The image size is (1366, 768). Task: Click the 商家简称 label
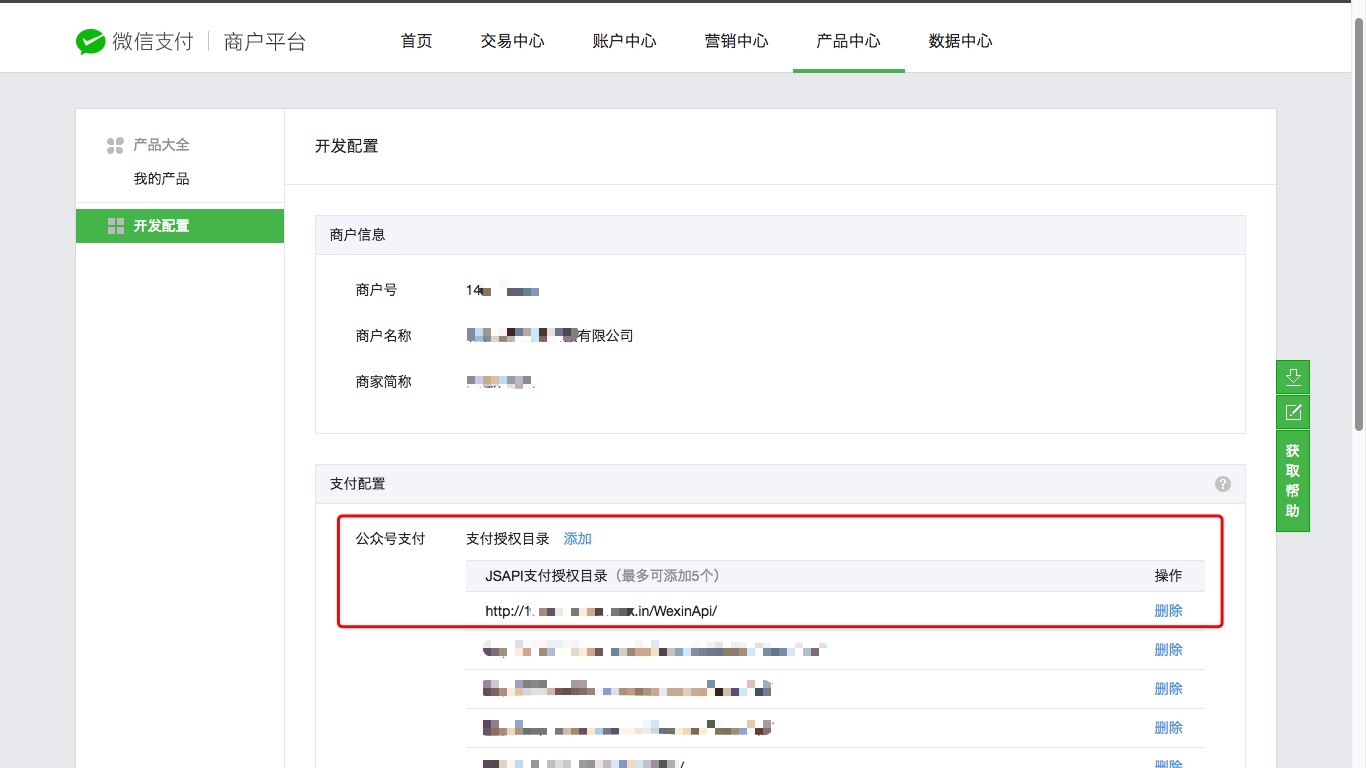(x=383, y=382)
